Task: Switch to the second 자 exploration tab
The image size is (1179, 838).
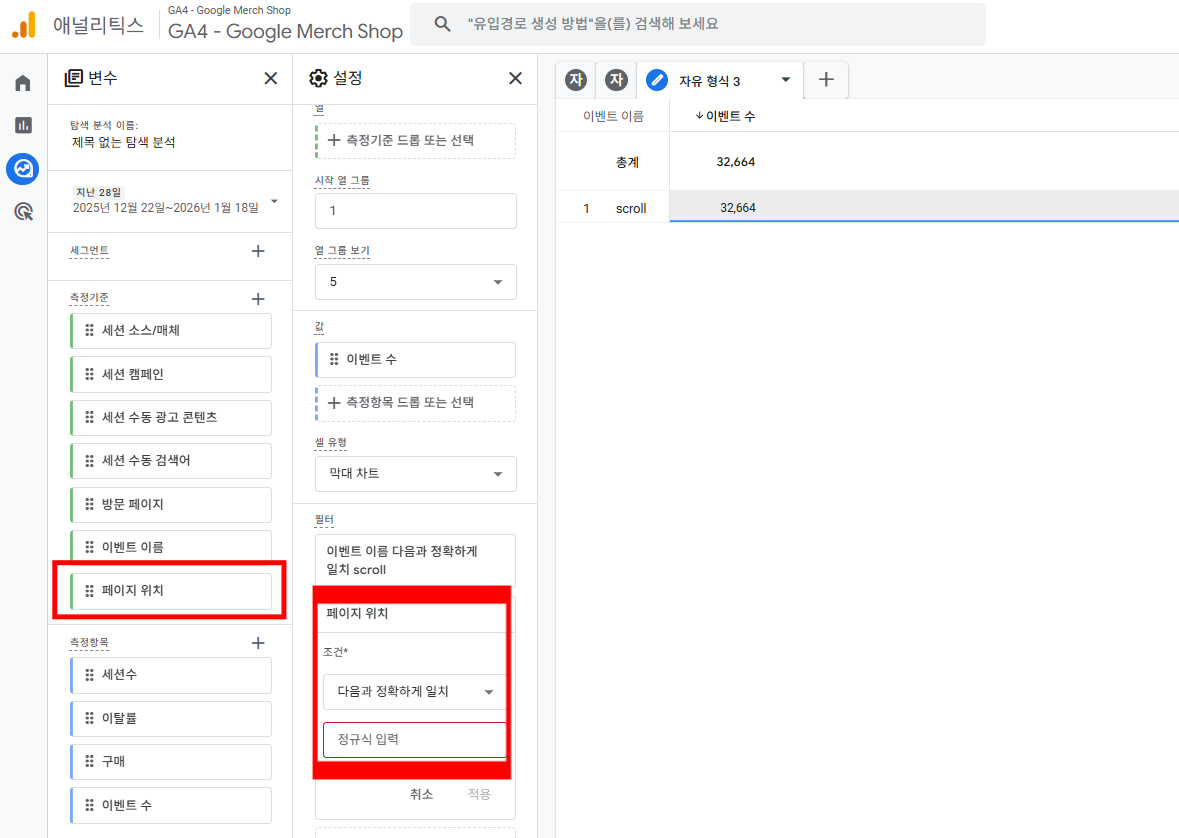Action: [617, 80]
